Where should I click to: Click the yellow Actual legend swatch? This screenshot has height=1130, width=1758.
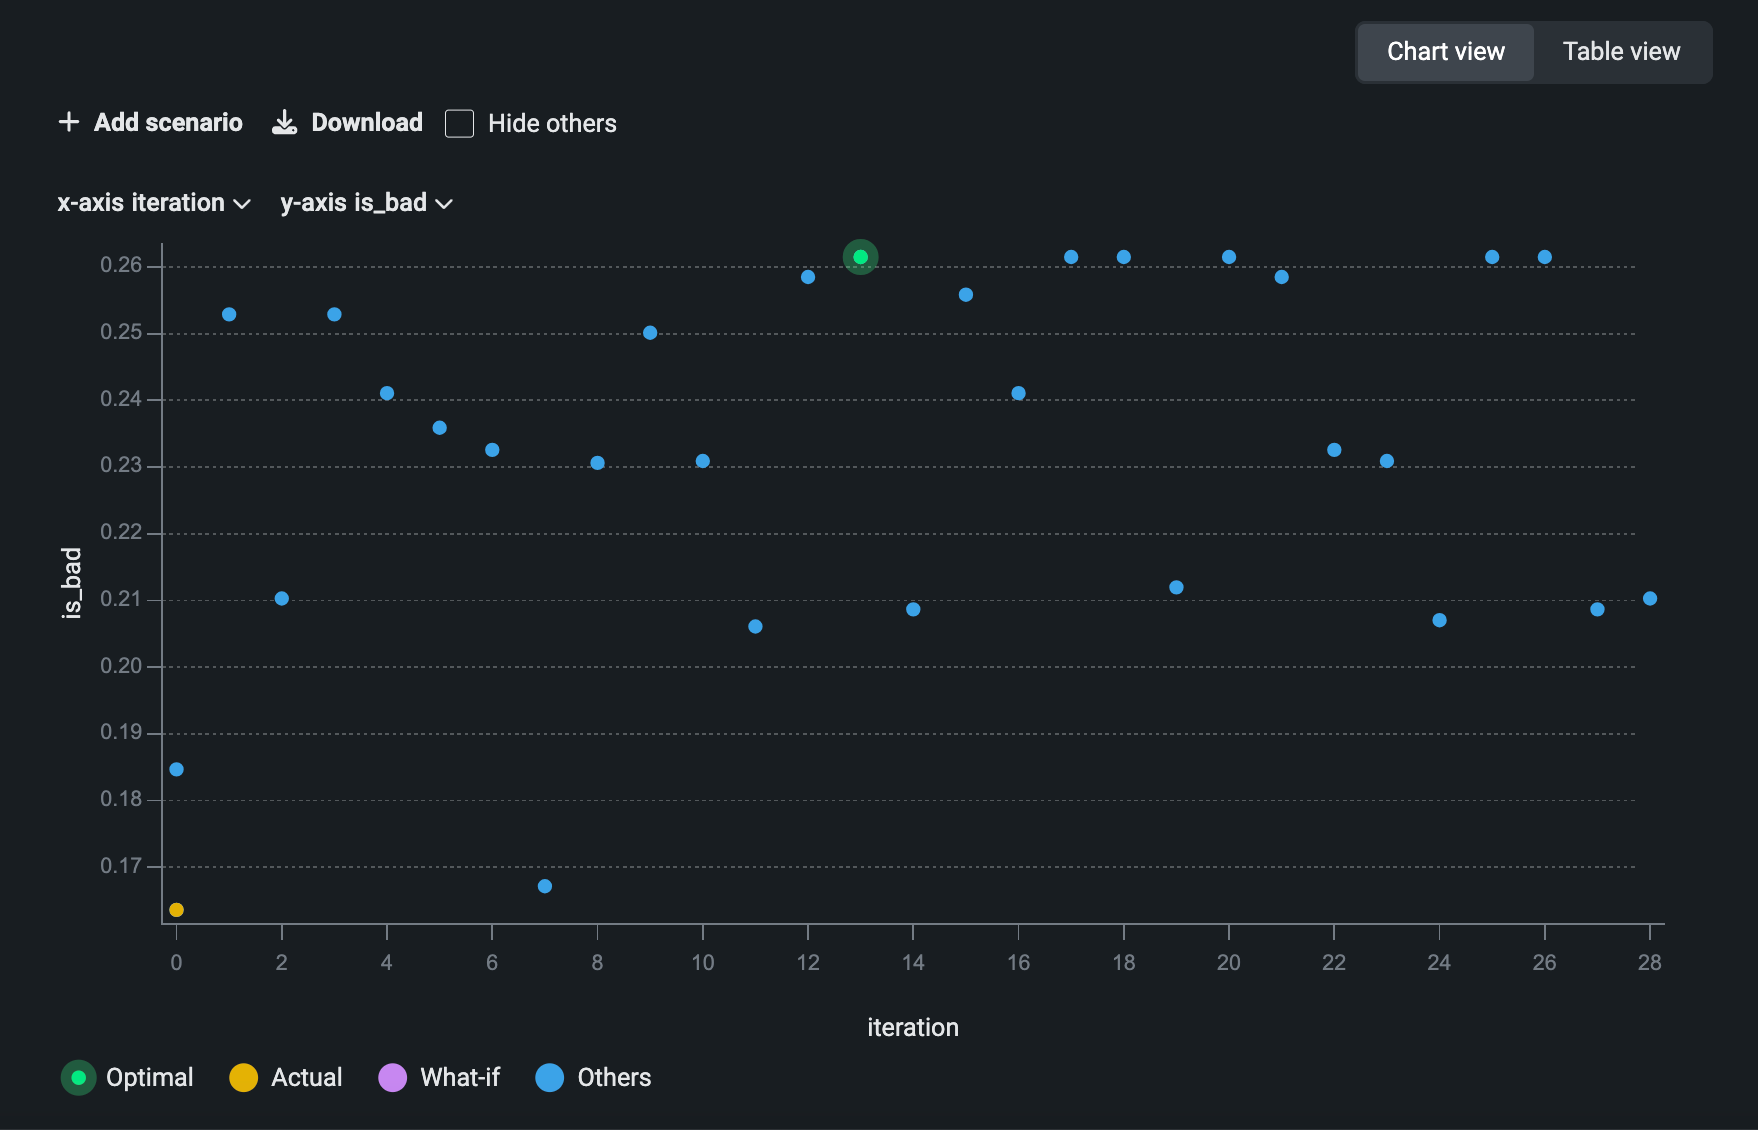(x=243, y=1077)
